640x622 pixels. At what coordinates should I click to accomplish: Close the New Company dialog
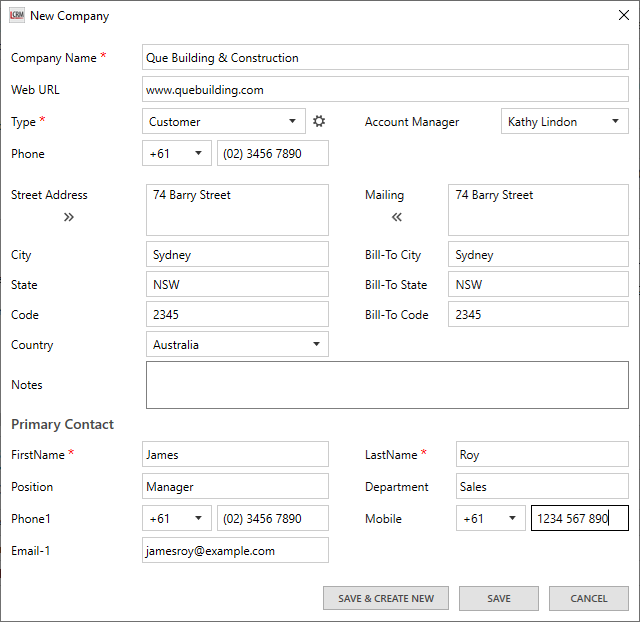pyautogui.click(x=624, y=15)
